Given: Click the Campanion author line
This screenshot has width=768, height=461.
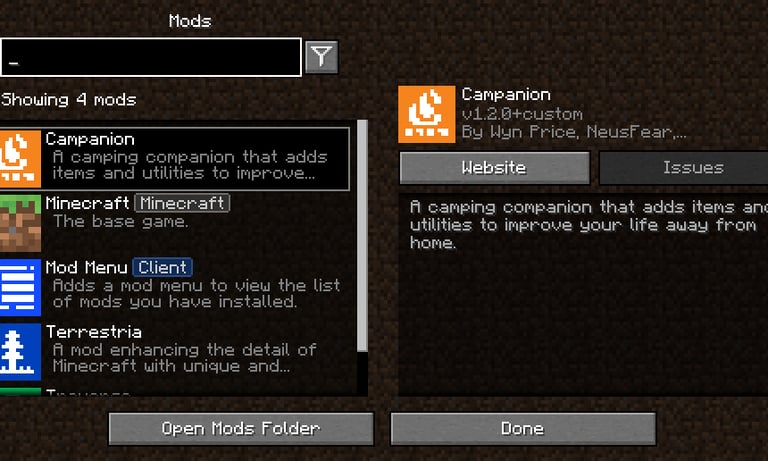Looking at the screenshot, I should [x=574, y=132].
